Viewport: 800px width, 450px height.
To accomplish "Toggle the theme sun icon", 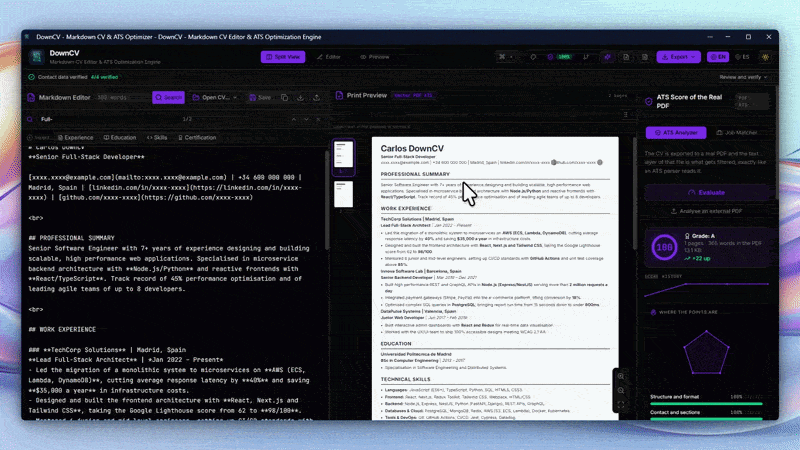I will [765, 57].
